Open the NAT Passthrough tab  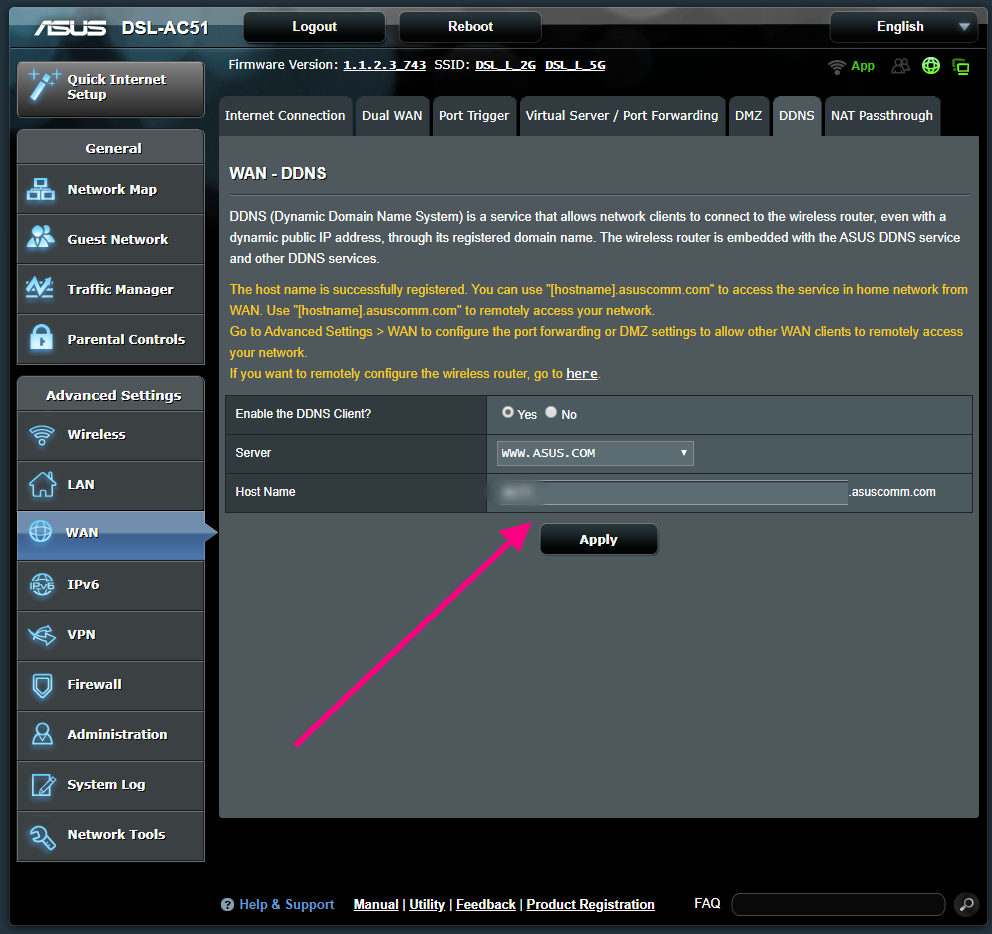click(882, 116)
